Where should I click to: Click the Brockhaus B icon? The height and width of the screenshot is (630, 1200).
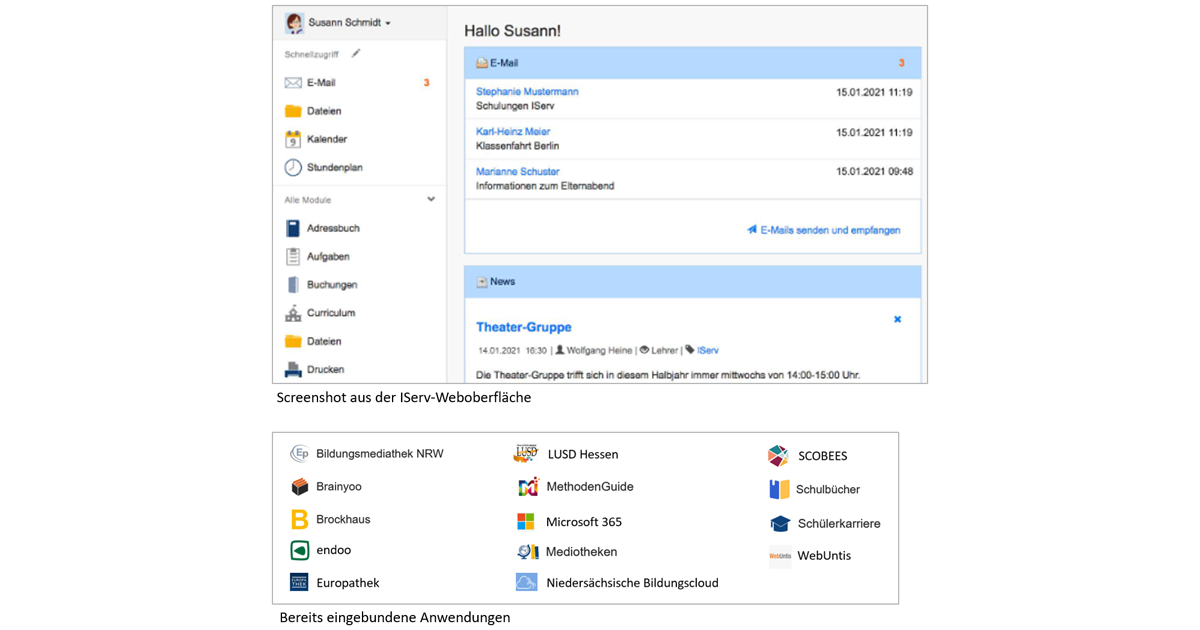coord(299,519)
